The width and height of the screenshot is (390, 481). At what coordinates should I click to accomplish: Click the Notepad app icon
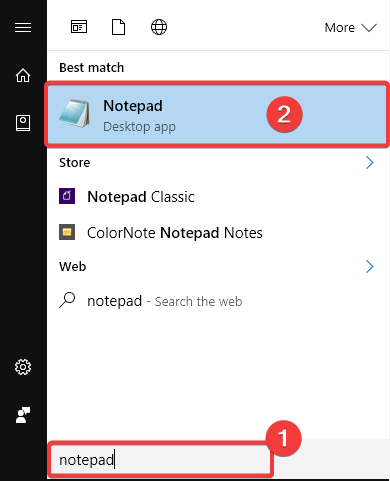pyautogui.click(x=75, y=113)
